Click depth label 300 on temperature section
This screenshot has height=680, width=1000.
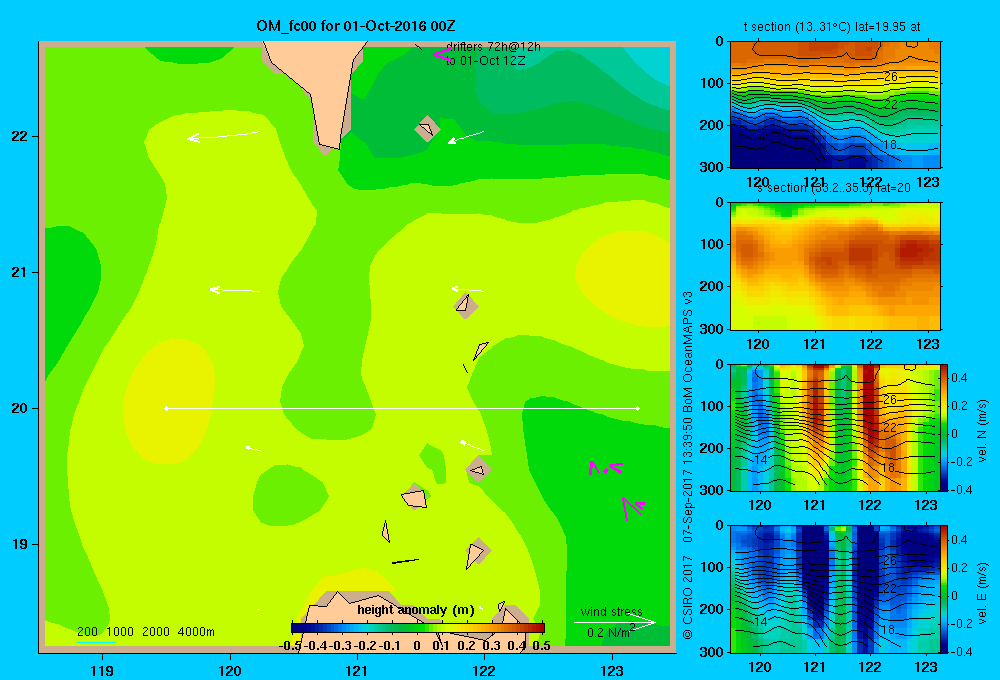coord(714,166)
